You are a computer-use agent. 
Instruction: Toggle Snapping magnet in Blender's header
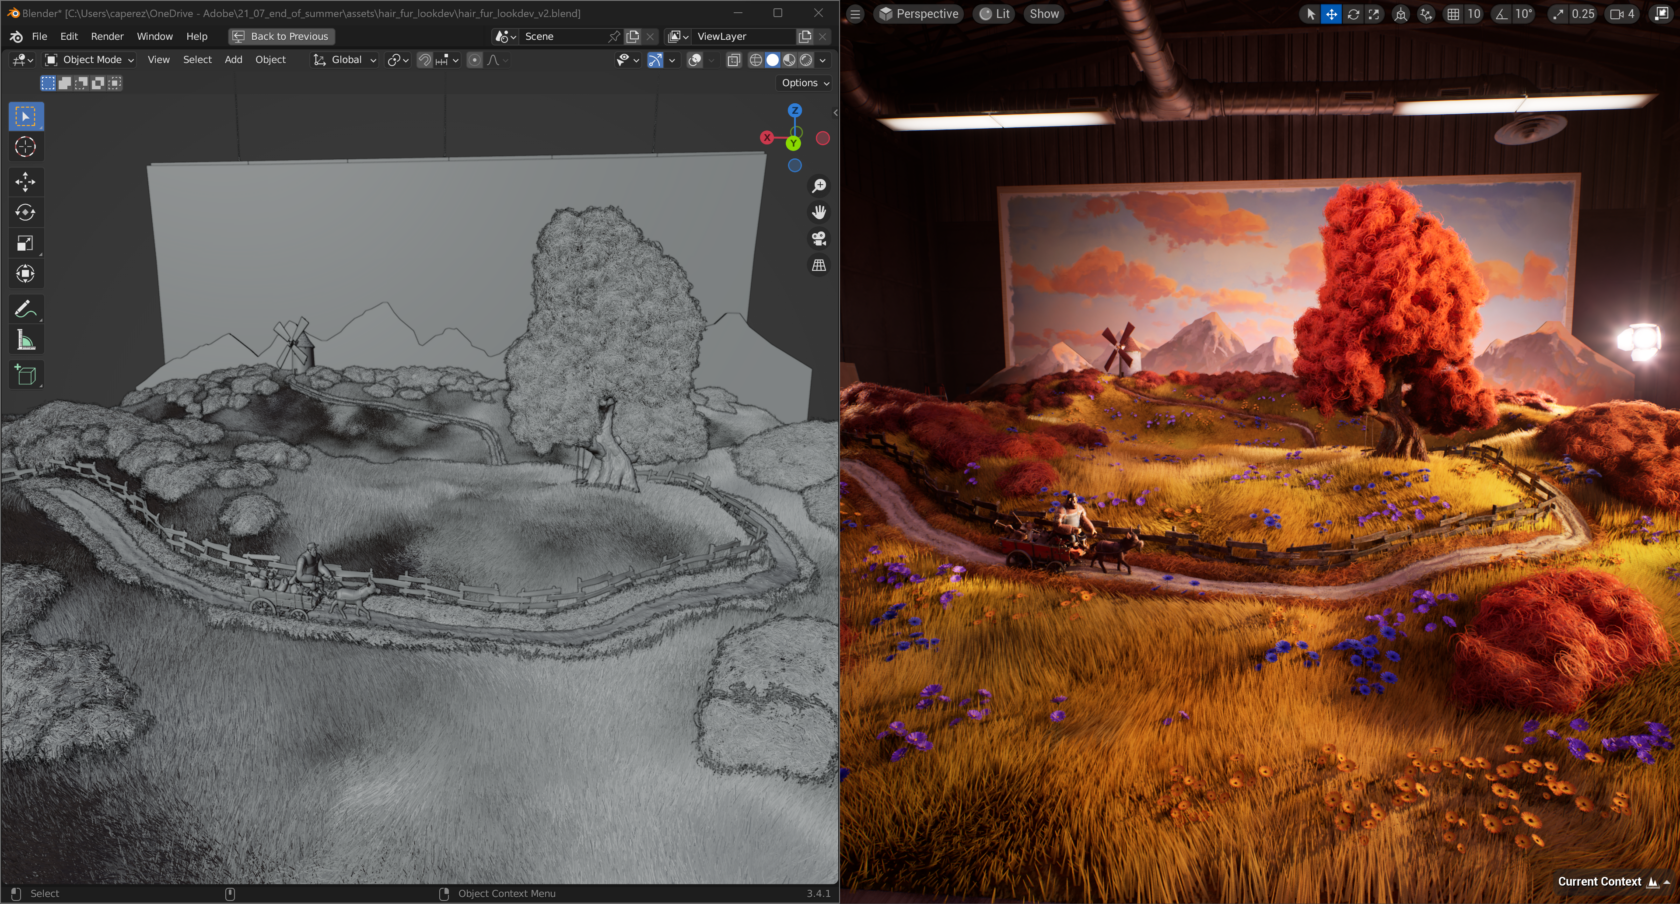(x=424, y=60)
